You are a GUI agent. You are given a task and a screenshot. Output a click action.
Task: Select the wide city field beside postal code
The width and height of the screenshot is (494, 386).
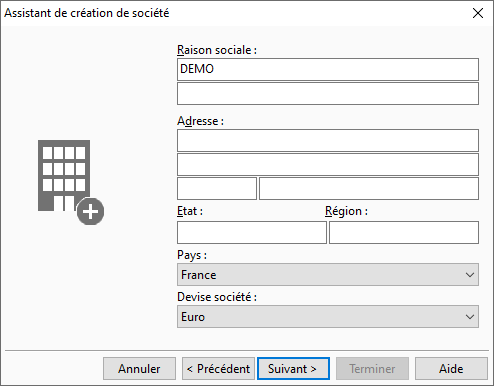pos(369,189)
